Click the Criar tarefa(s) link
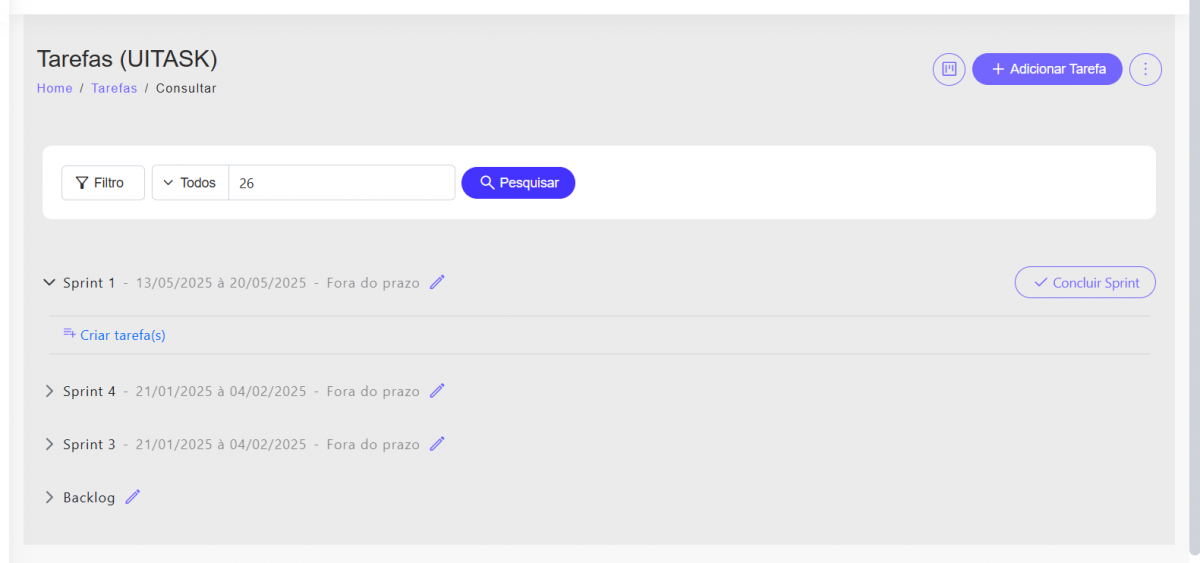Image resolution: width=1200 pixels, height=563 pixels. [123, 335]
